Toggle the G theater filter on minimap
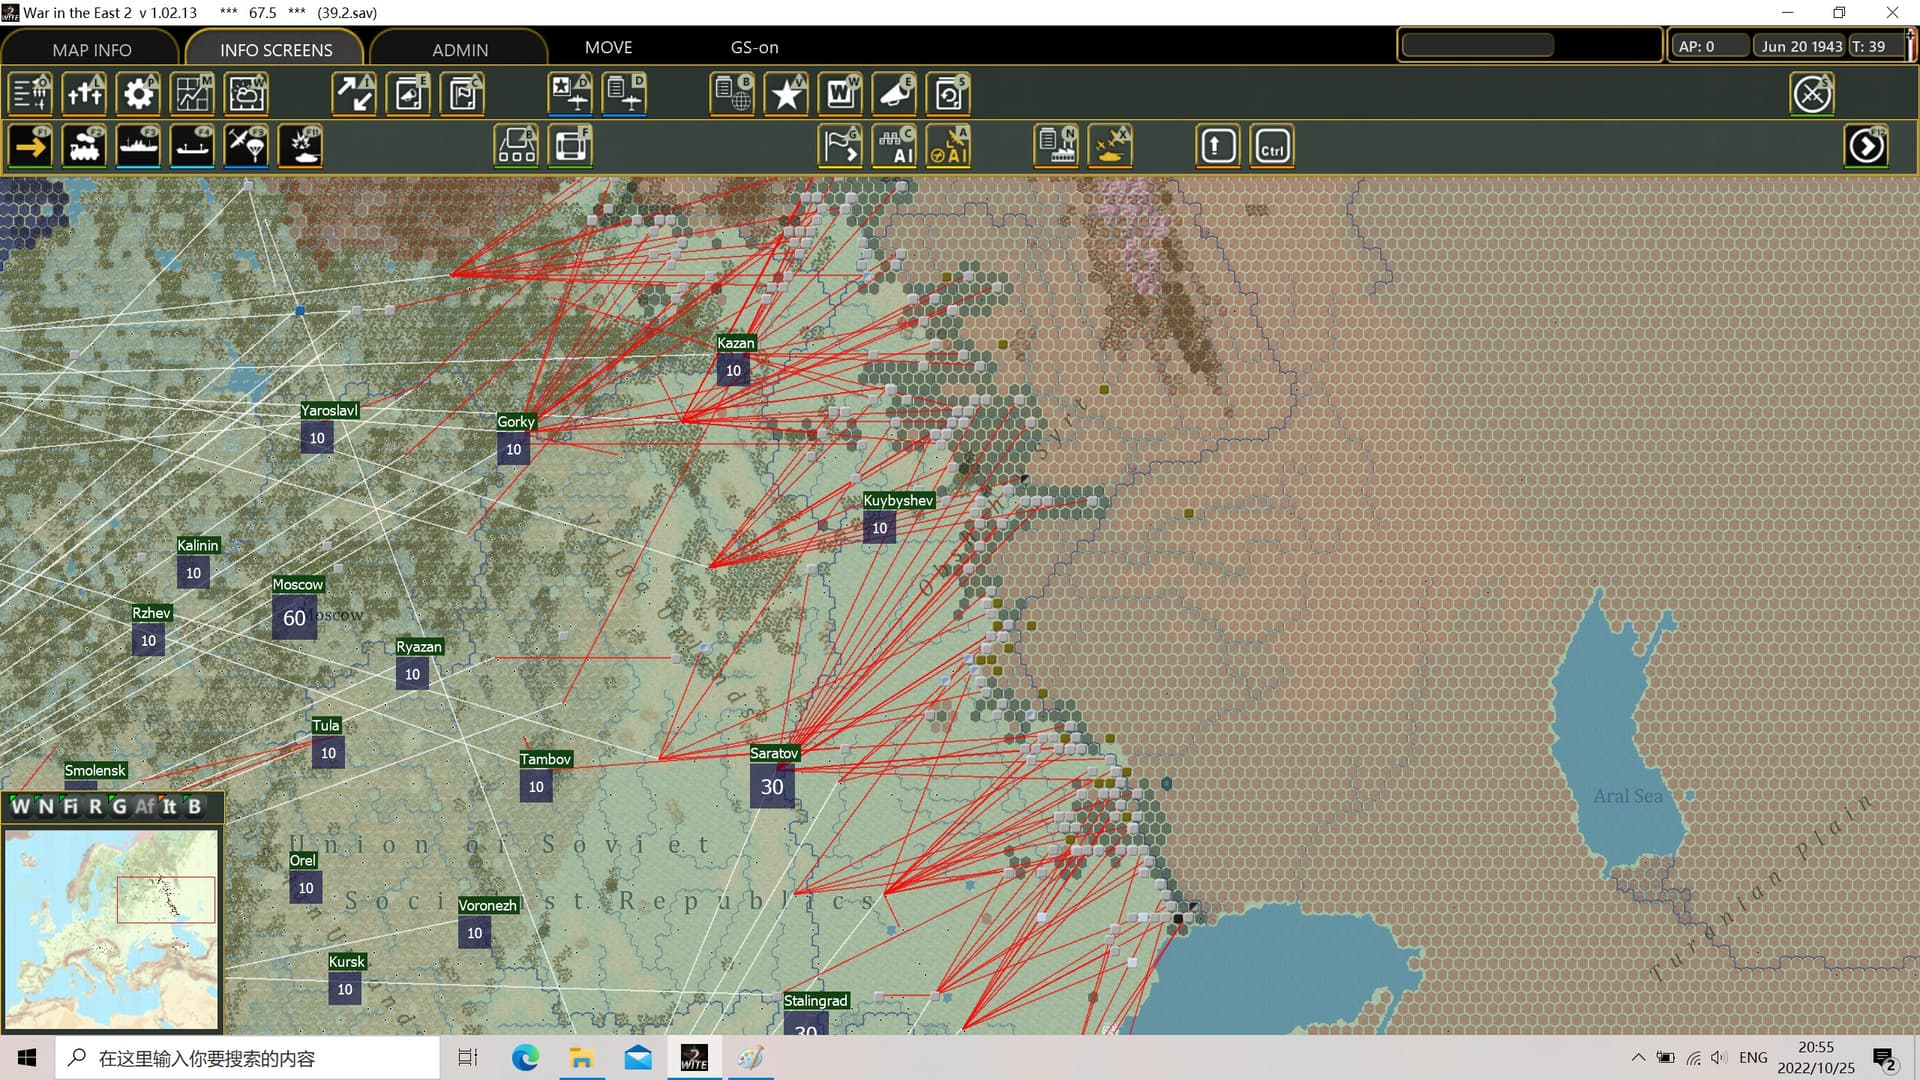The image size is (1920, 1080). [x=119, y=807]
